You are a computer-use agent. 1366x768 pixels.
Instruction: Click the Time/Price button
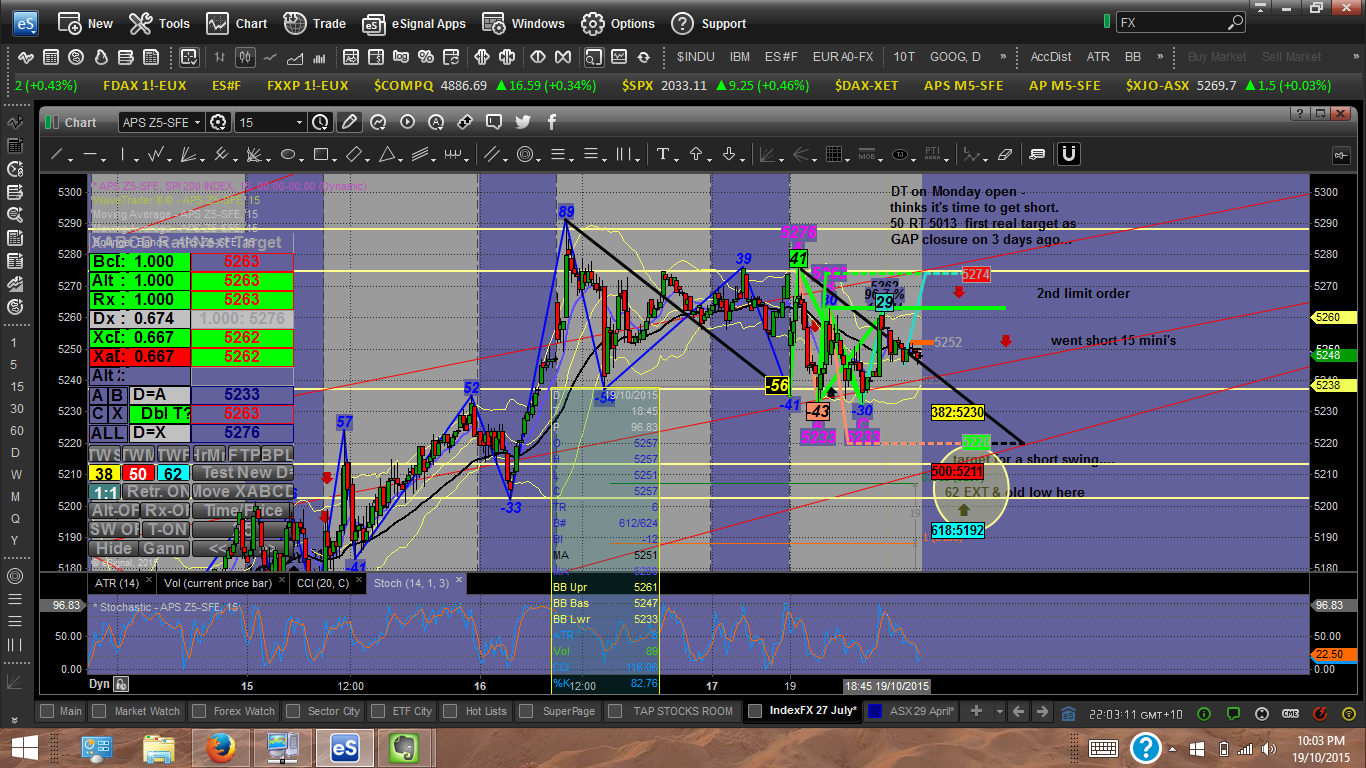[x=242, y=510]
